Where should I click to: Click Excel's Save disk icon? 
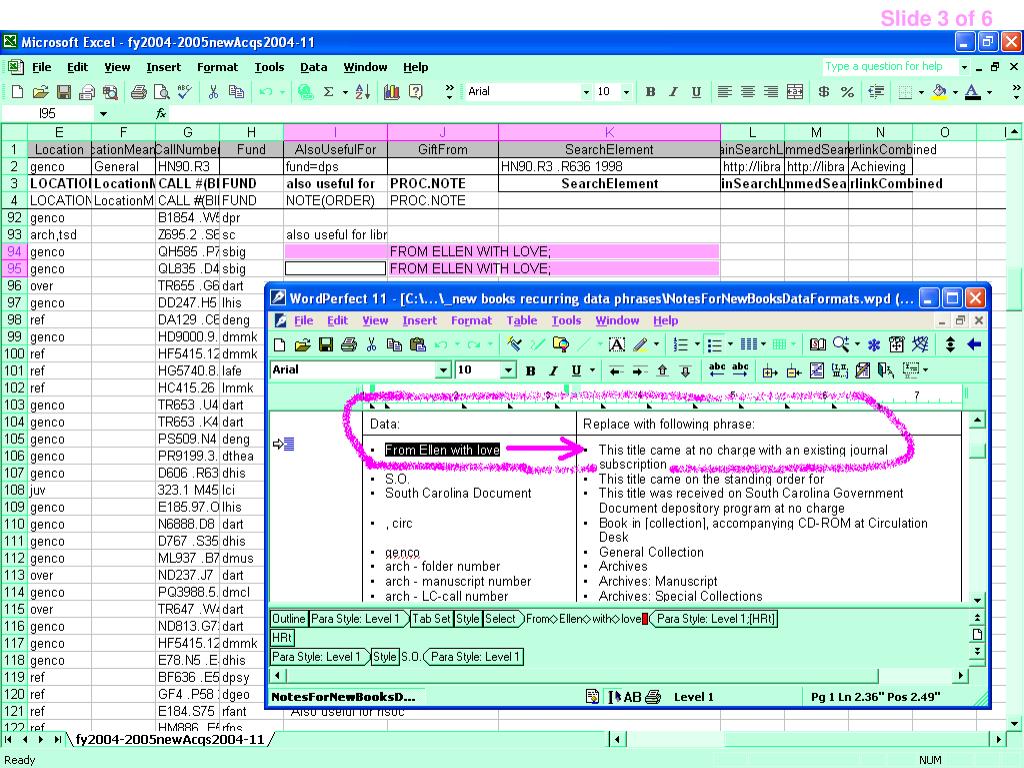pyautogui.click(x=63, y=92)
